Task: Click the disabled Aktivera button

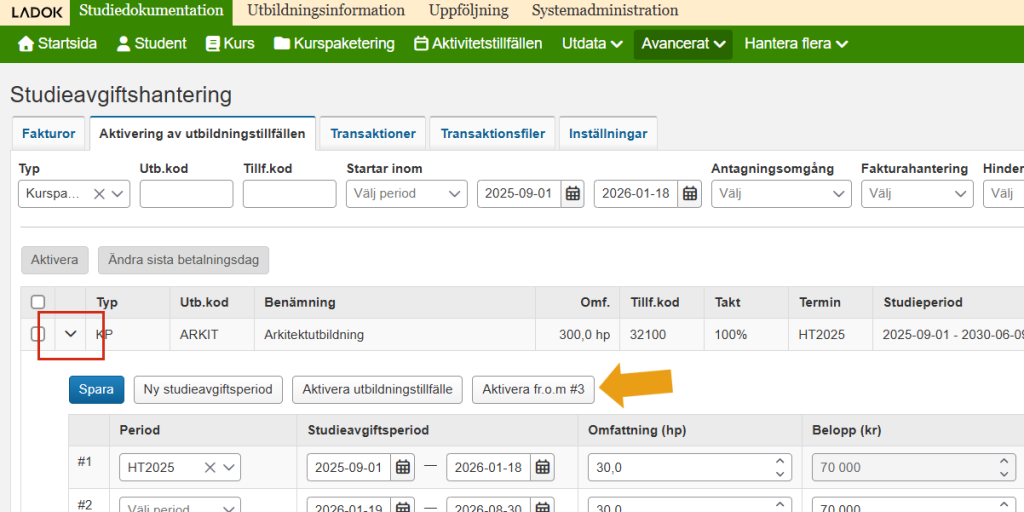Action: 55,260
